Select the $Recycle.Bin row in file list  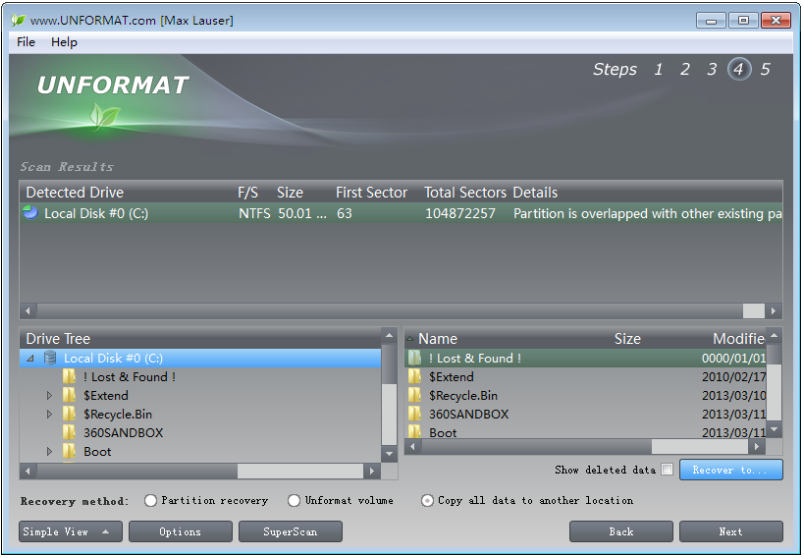[x=587, y=395]
